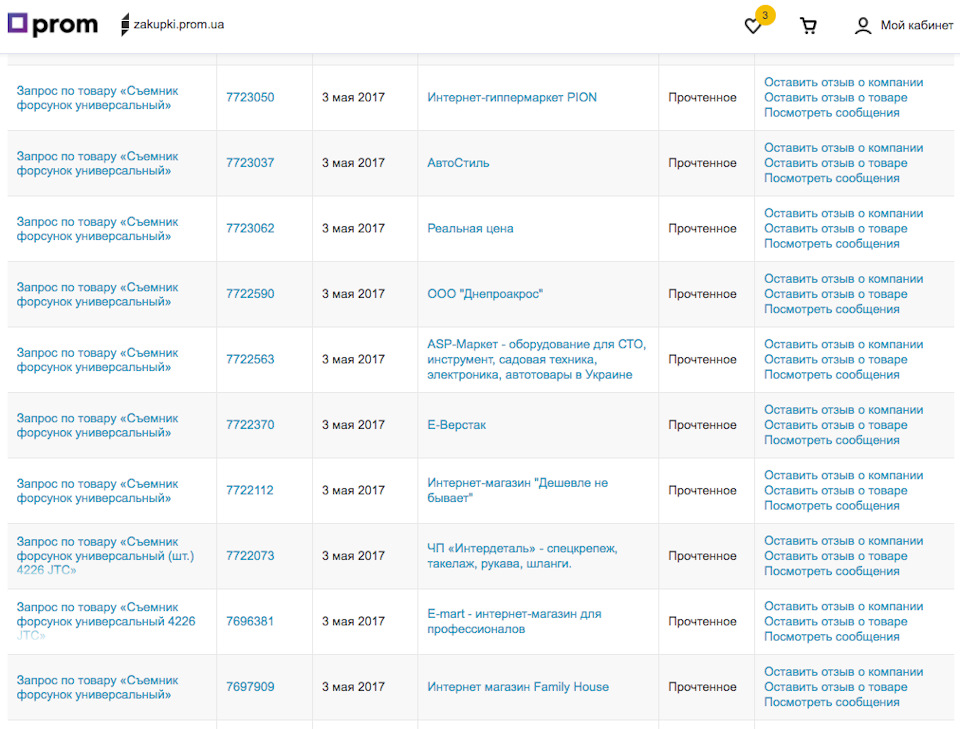Screen dimensions: 960x729
Task: Open Мой кабинет menu
Action: click(917, 25)
